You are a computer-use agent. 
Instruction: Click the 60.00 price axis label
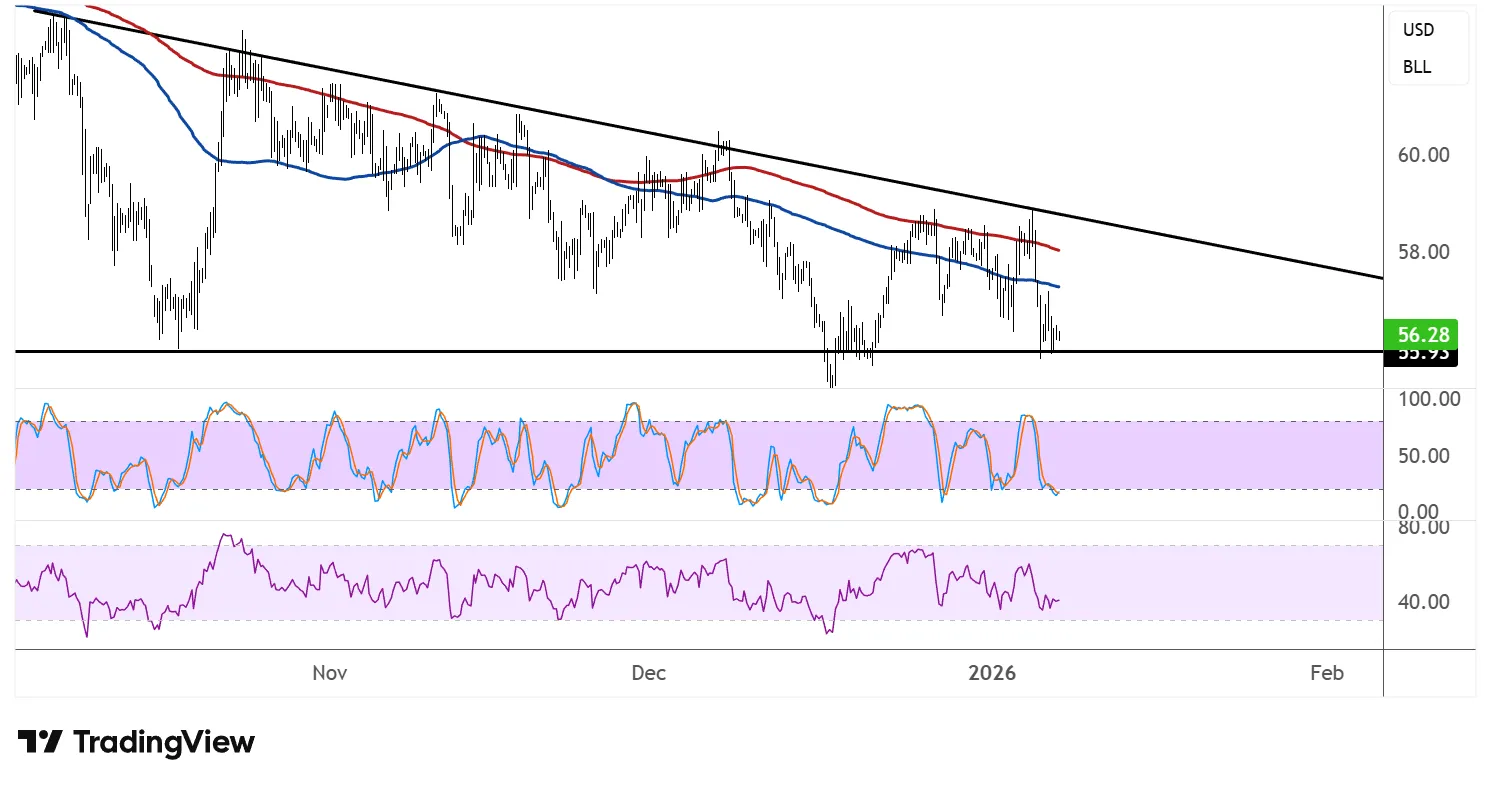1424,155
